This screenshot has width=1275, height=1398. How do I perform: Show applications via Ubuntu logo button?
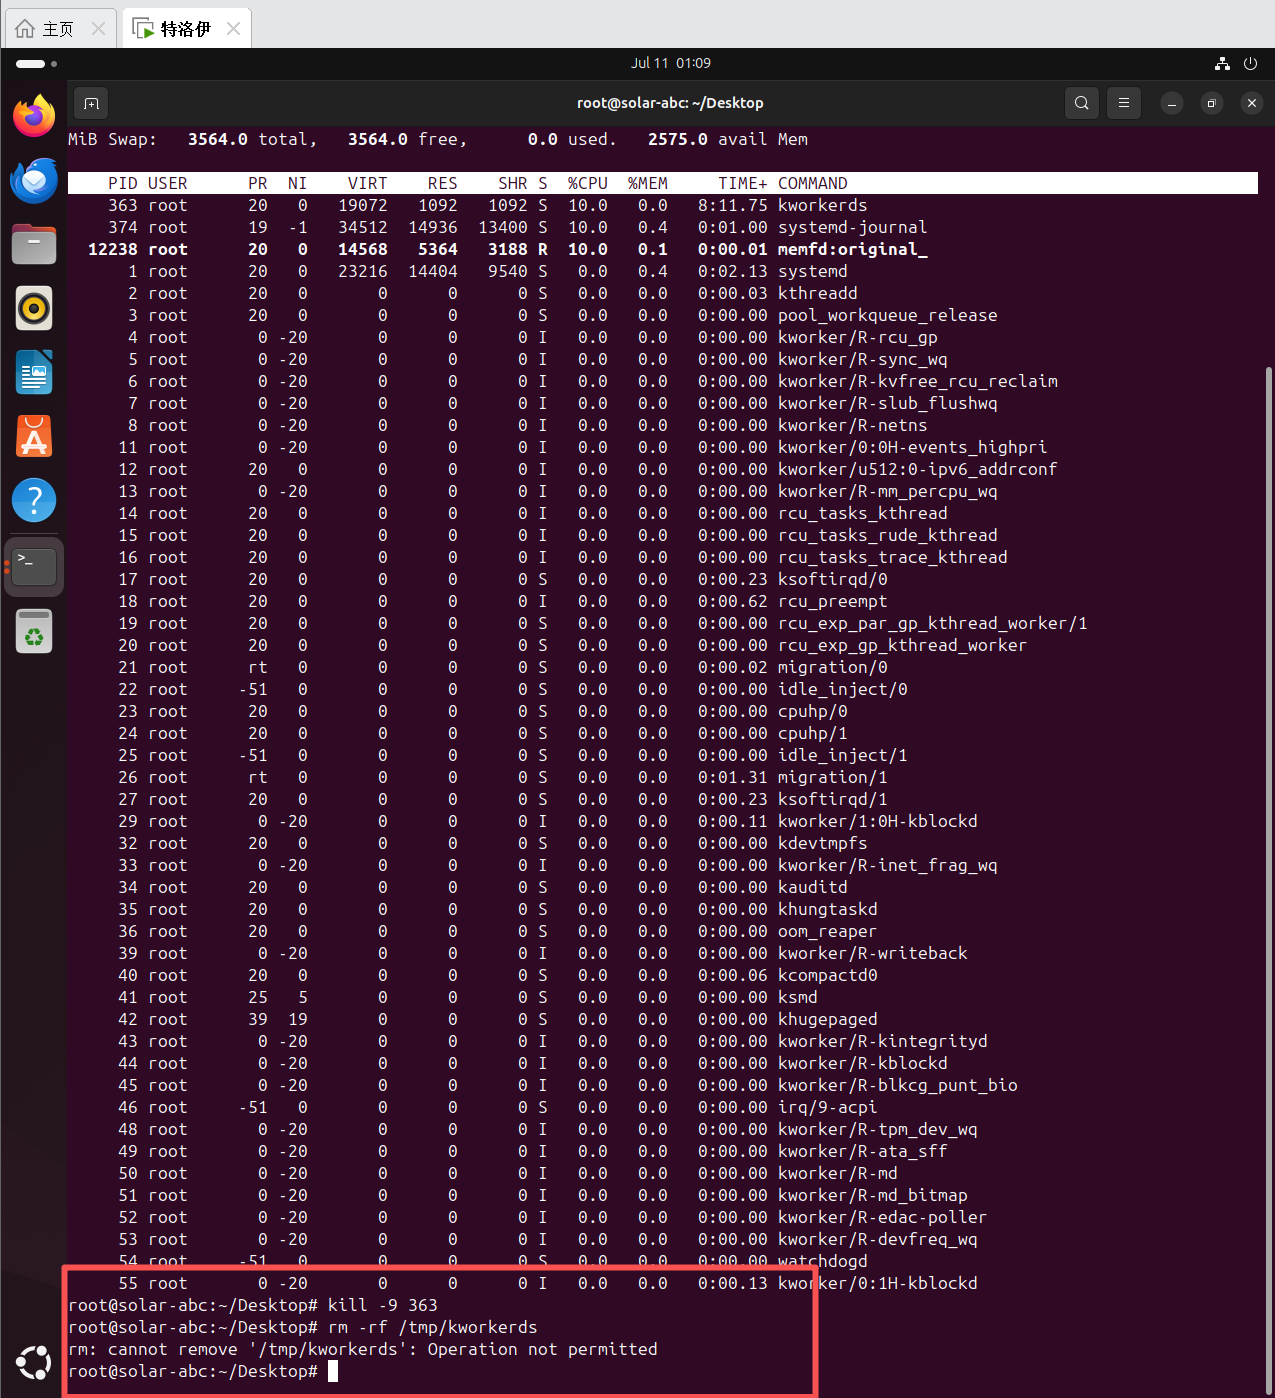click(34, 1362)
